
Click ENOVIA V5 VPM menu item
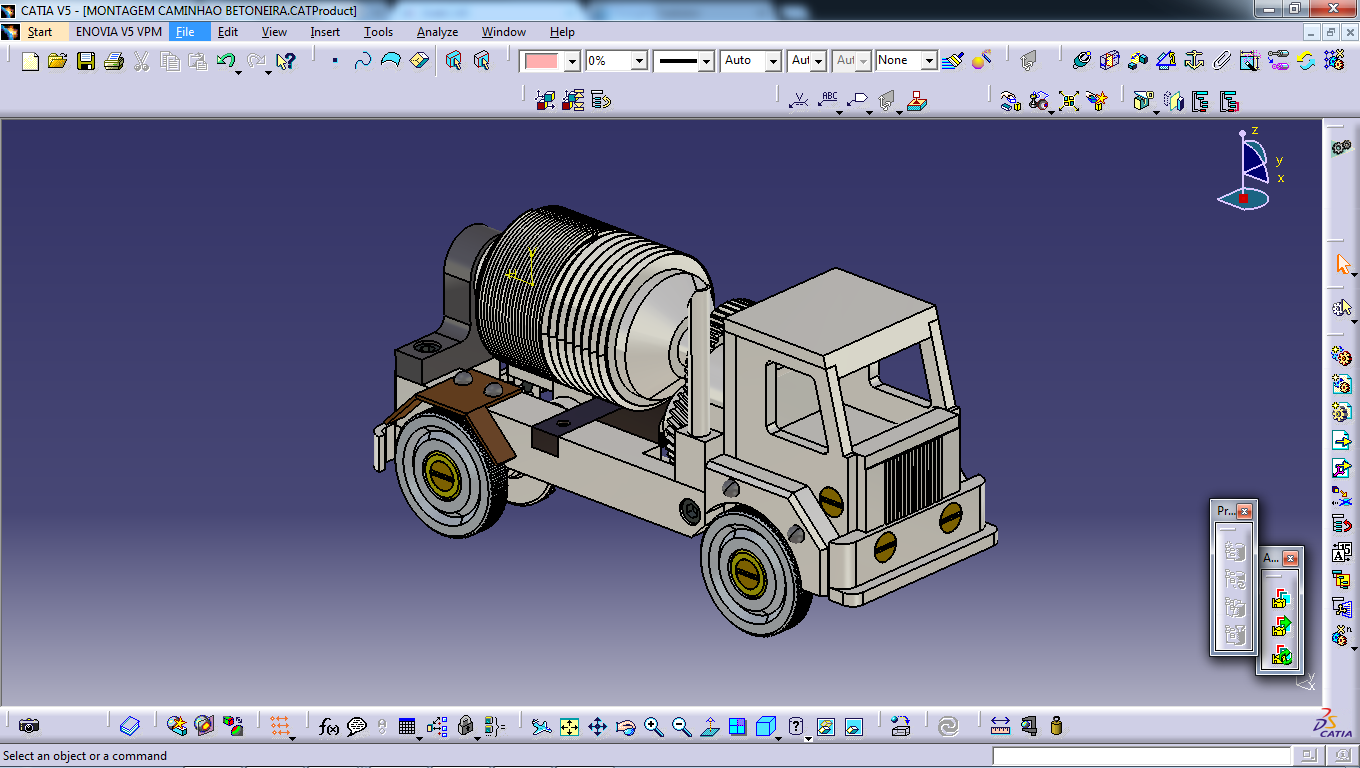(118, 32)
